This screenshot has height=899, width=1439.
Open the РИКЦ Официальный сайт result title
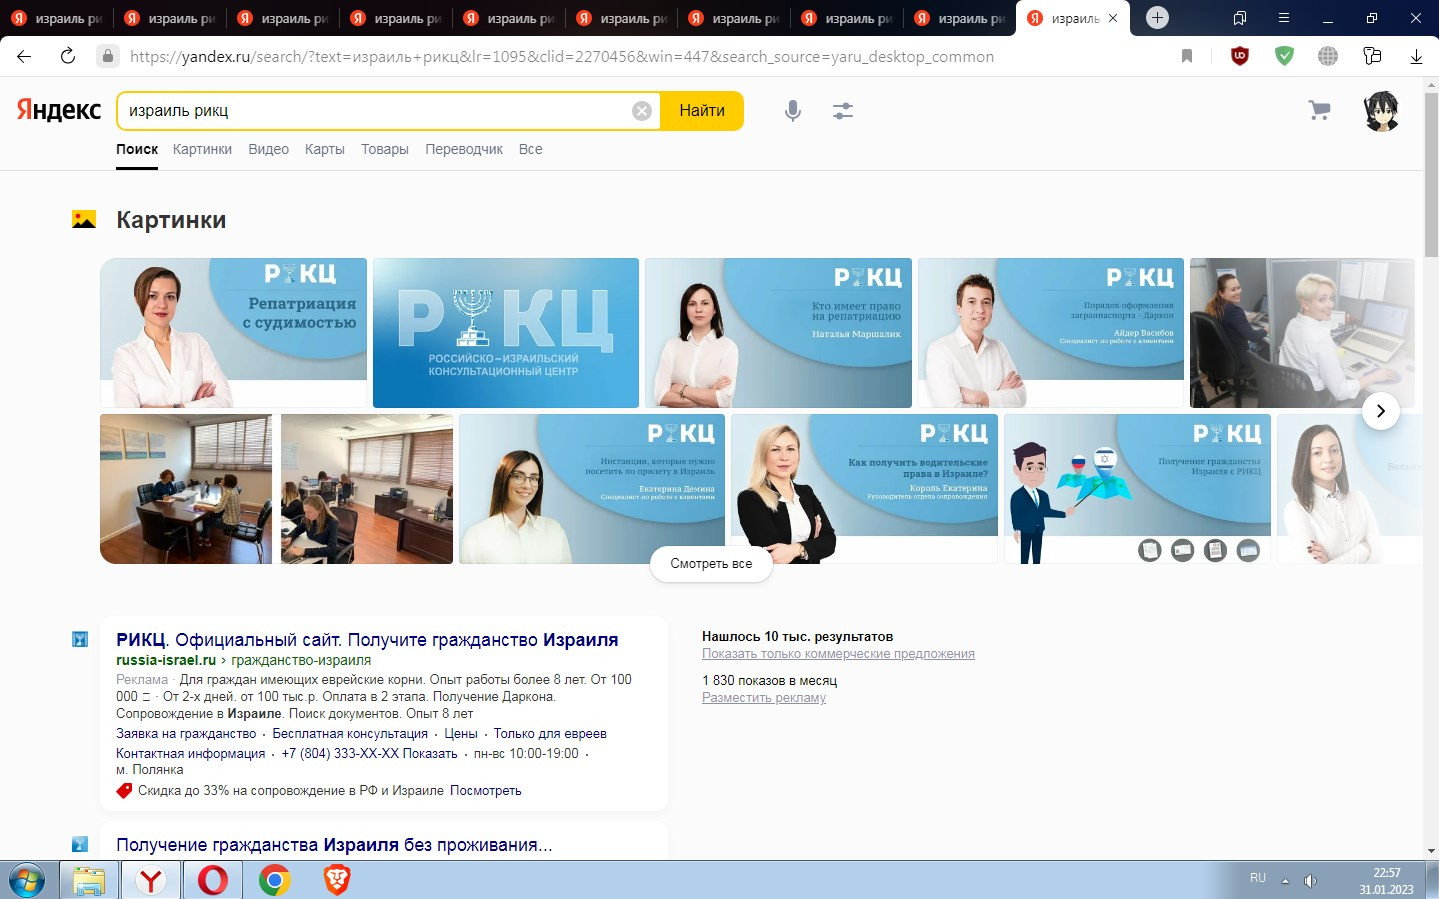(367, 640)
